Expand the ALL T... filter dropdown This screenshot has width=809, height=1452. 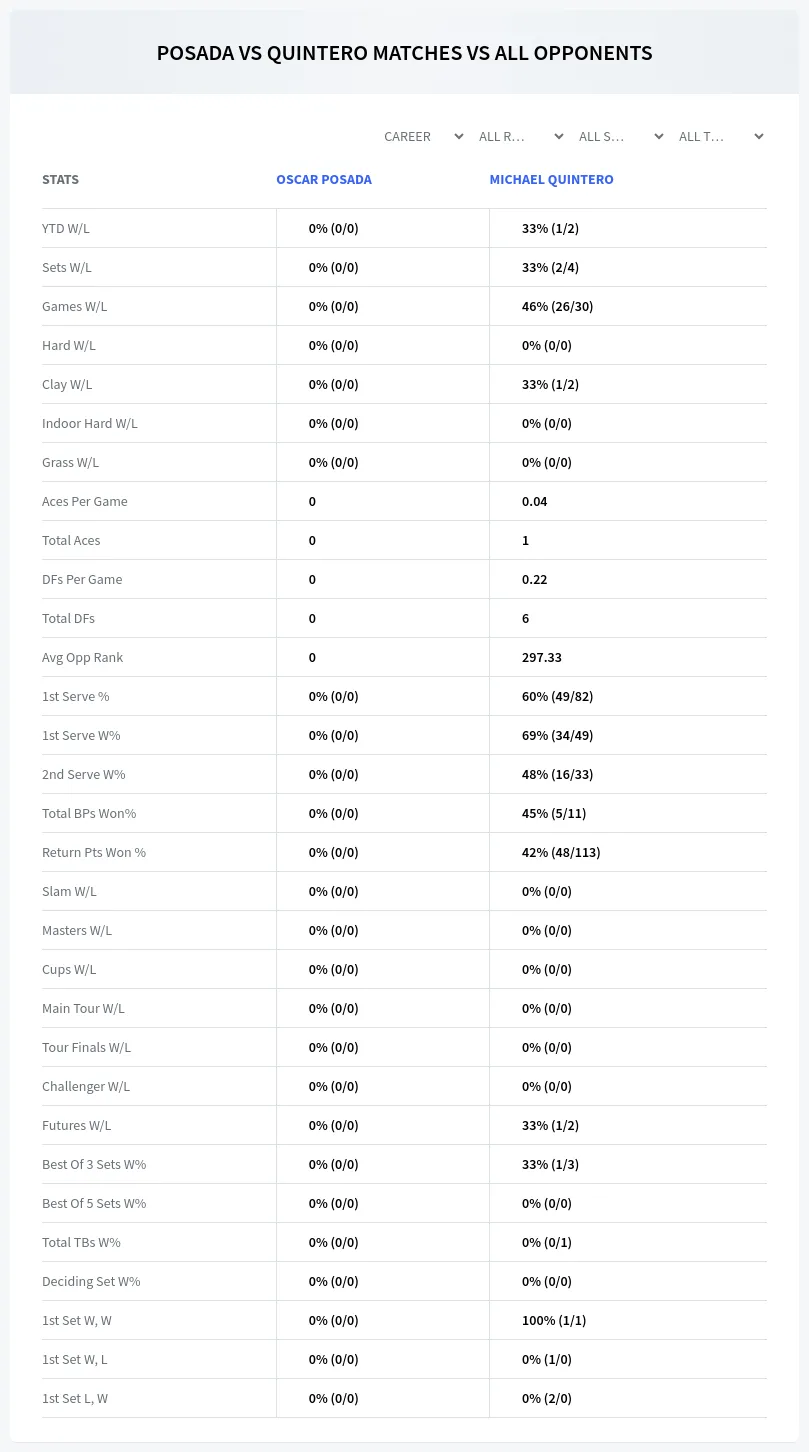(721, 136)
